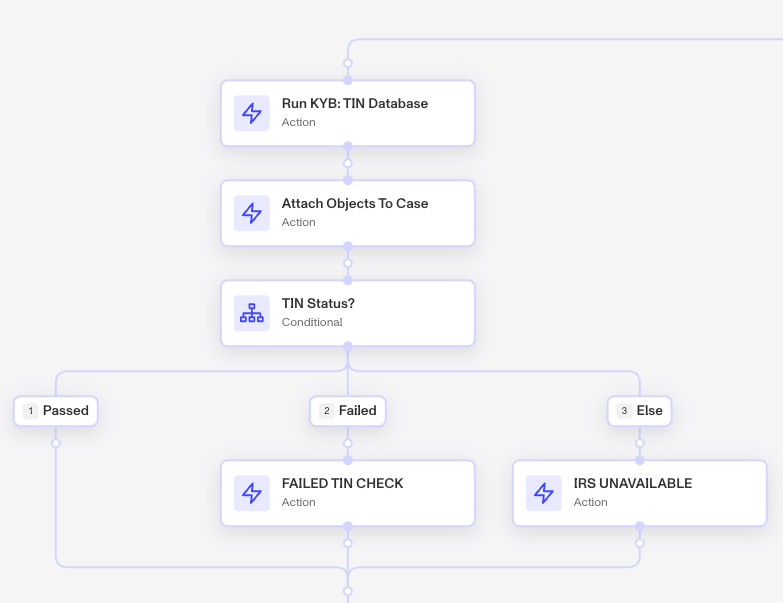Screen dimensions: 783x603
Task: Select the Failed branch label
Action: (x=348, y=411)
